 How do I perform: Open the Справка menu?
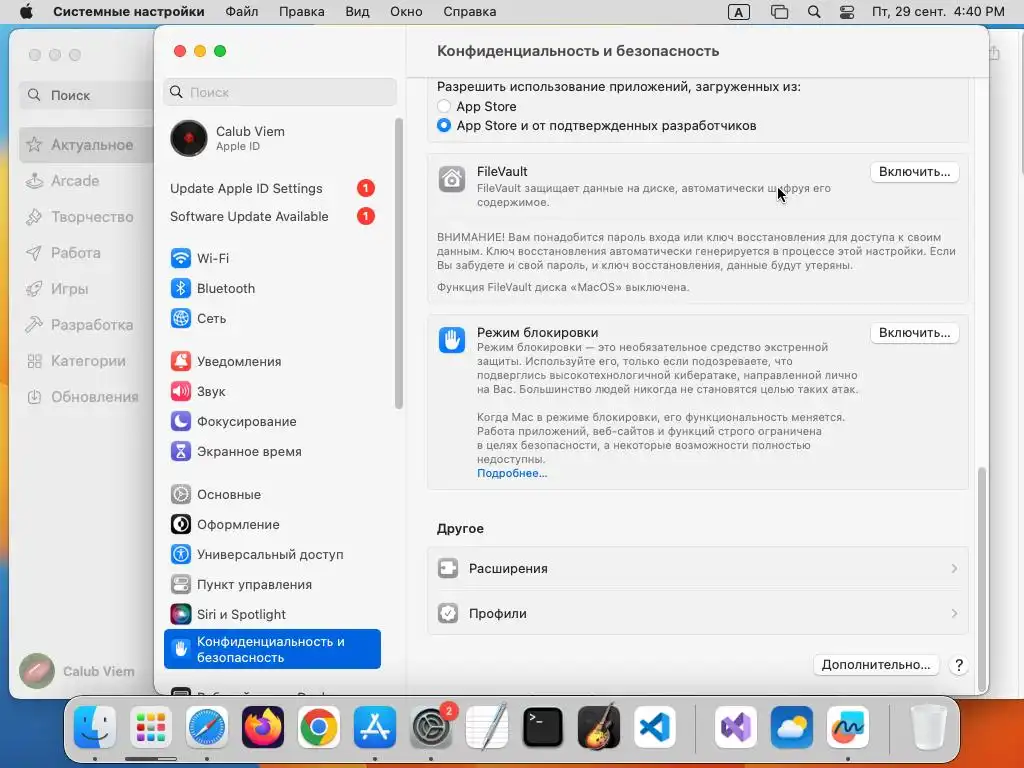(470, 12)
